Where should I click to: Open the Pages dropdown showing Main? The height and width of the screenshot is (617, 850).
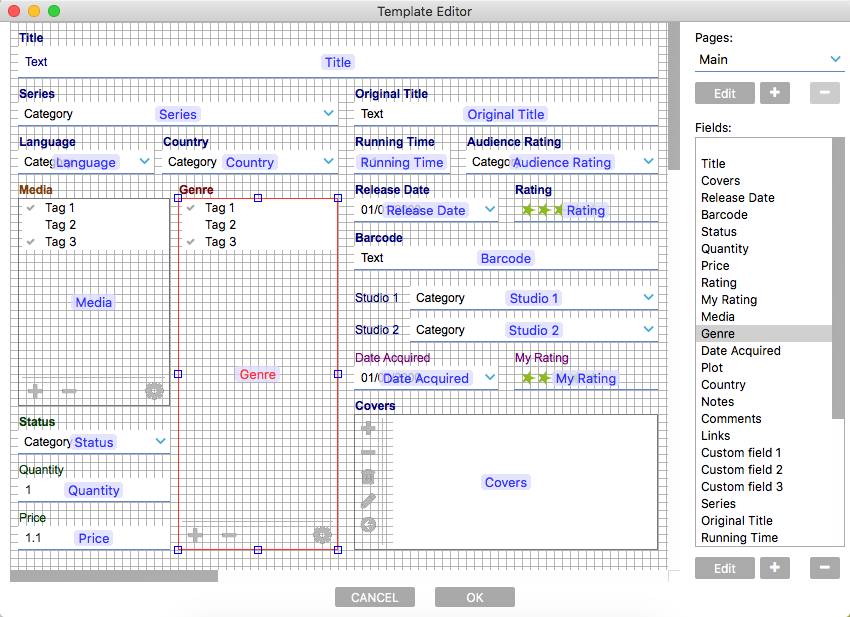coord(769,60)
